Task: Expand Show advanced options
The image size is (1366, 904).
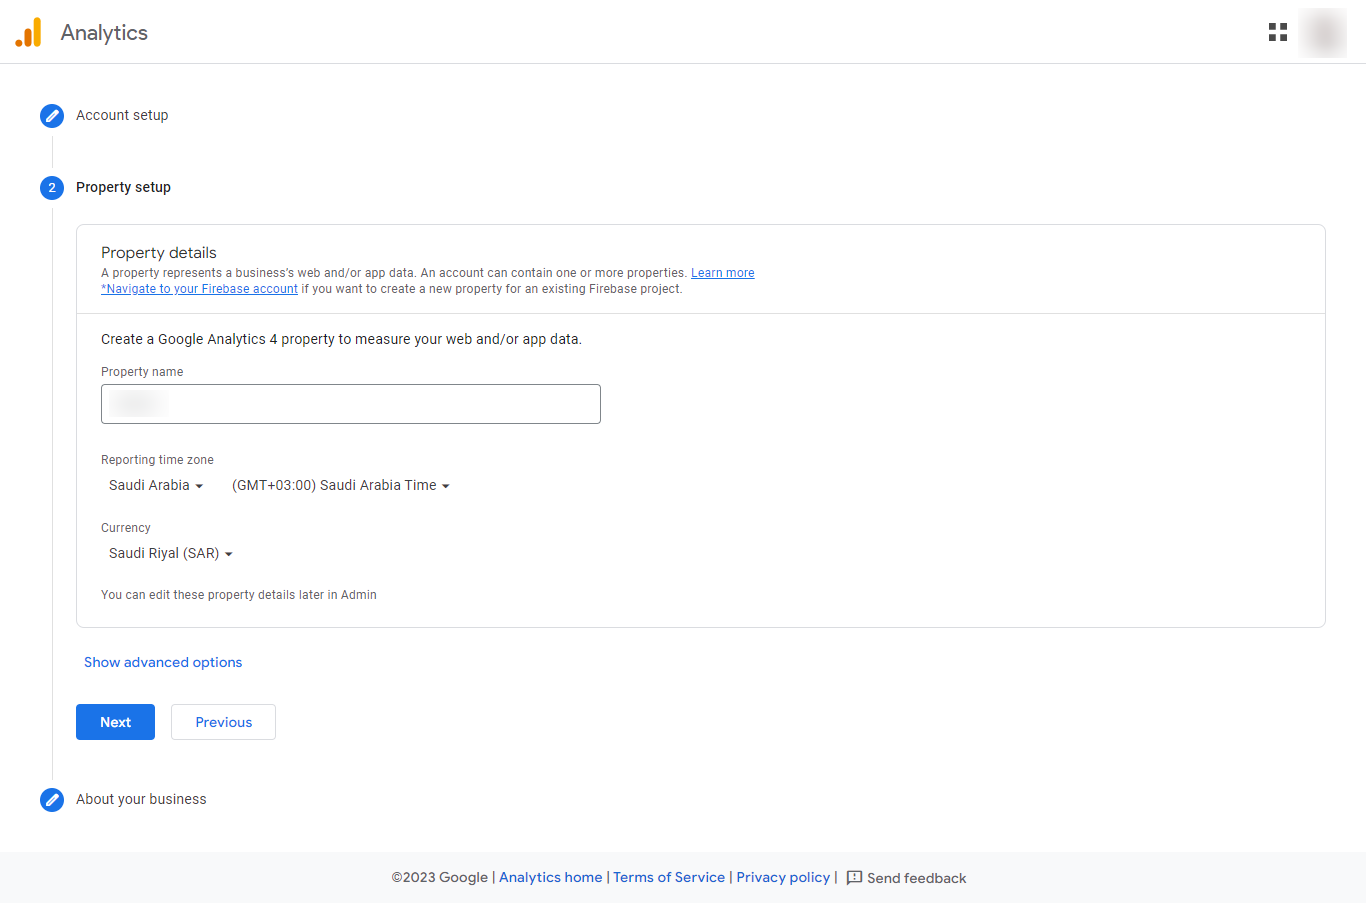Action: [163, 662]
